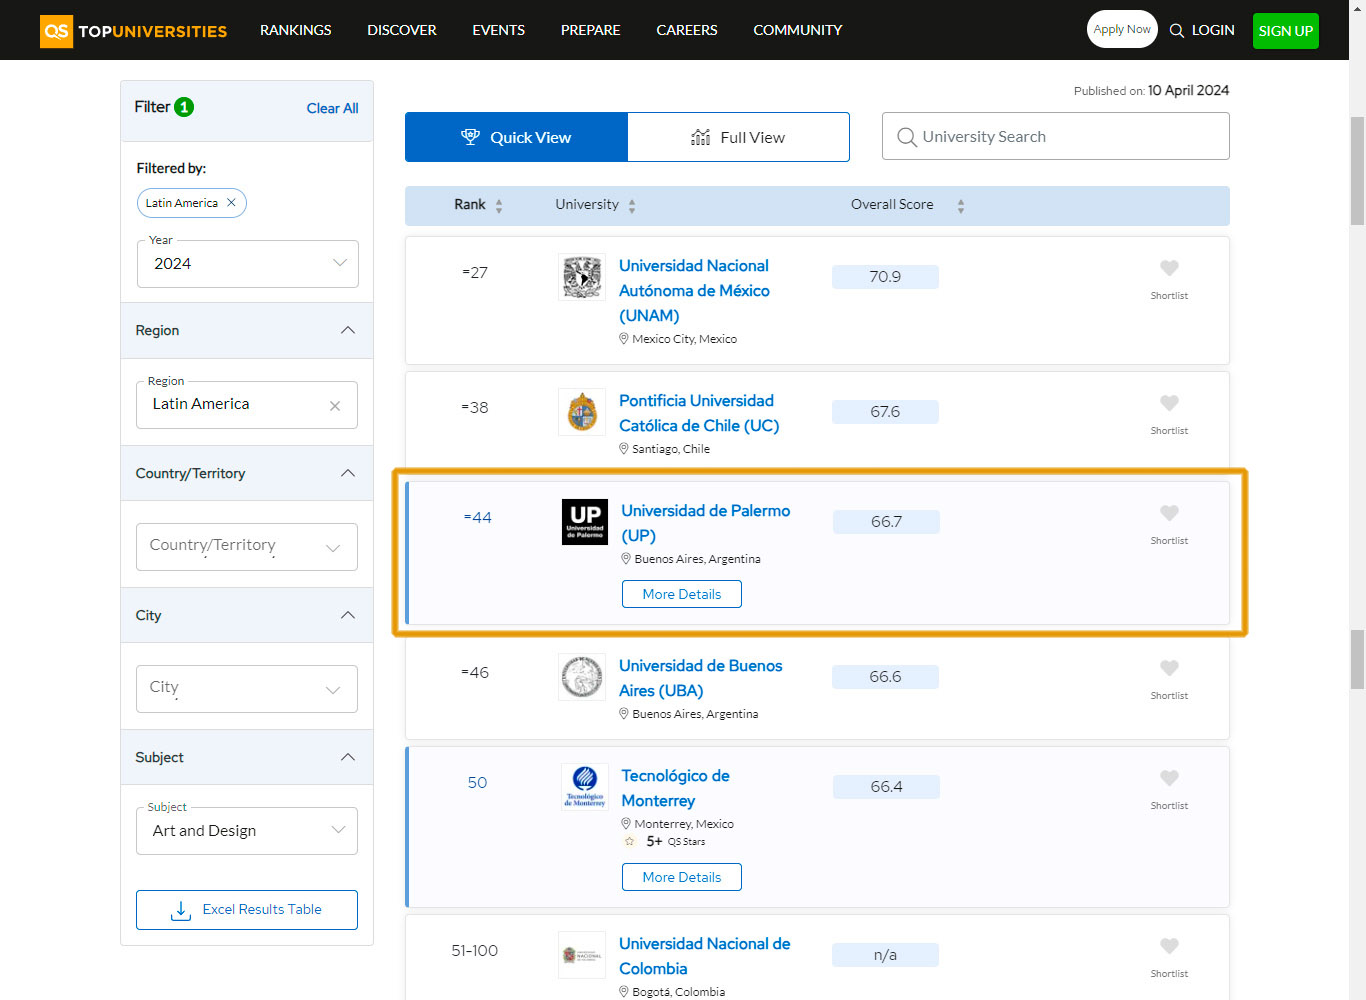Collapse the City filter section
Image resolution: width=1366 pixels, height=1000 pixels.
[348, 615]
